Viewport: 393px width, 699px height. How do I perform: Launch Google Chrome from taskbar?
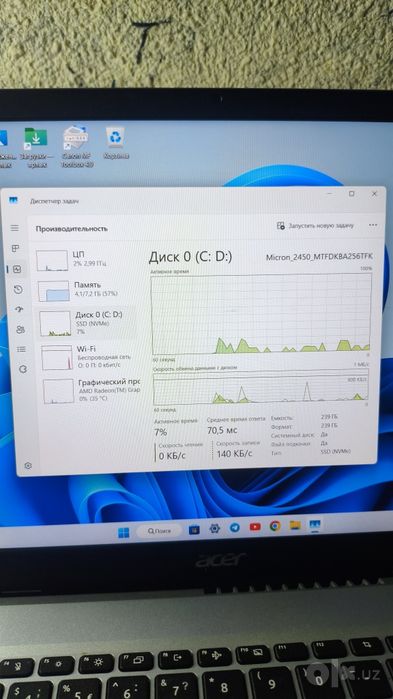pyautogui.click(x=275, y=526)
